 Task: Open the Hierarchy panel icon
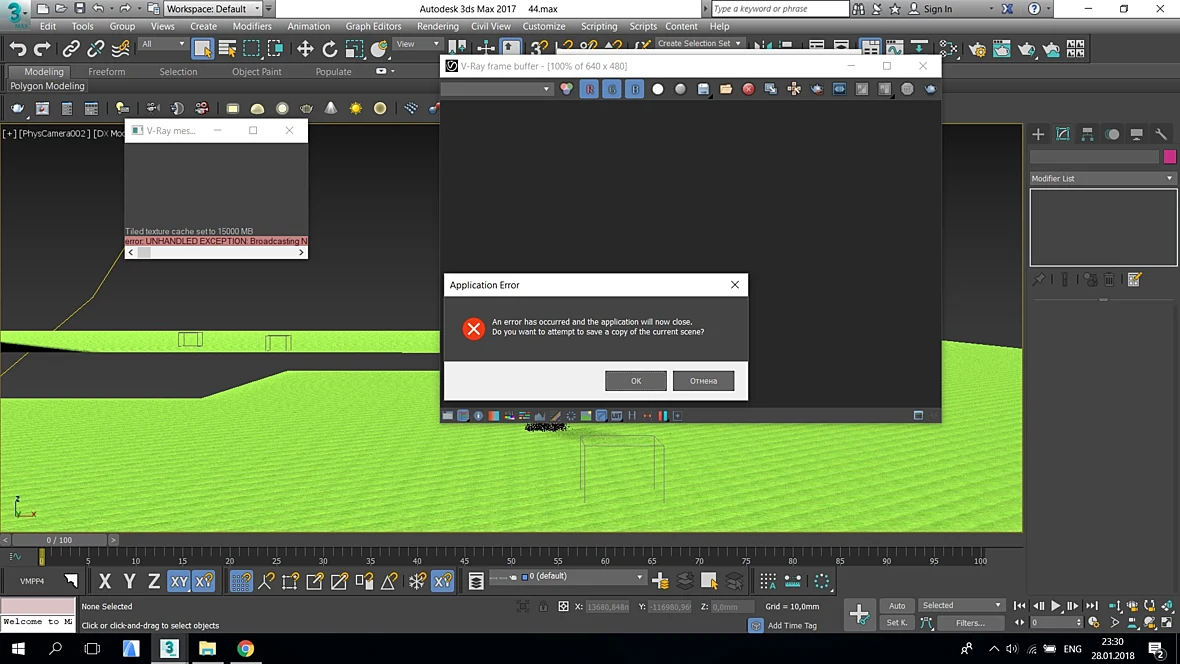[1087, 134]
